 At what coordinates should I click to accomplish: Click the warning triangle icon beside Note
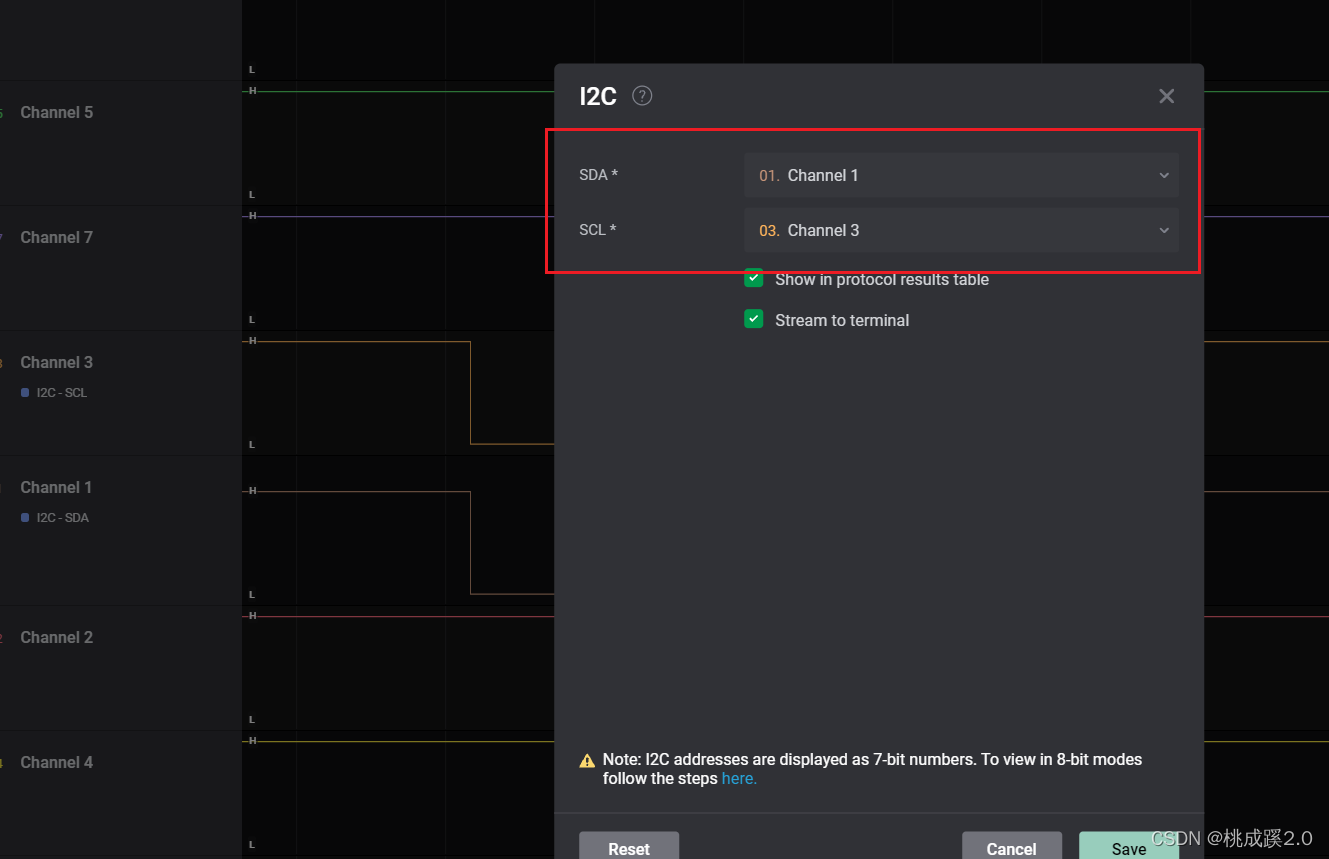587,760
